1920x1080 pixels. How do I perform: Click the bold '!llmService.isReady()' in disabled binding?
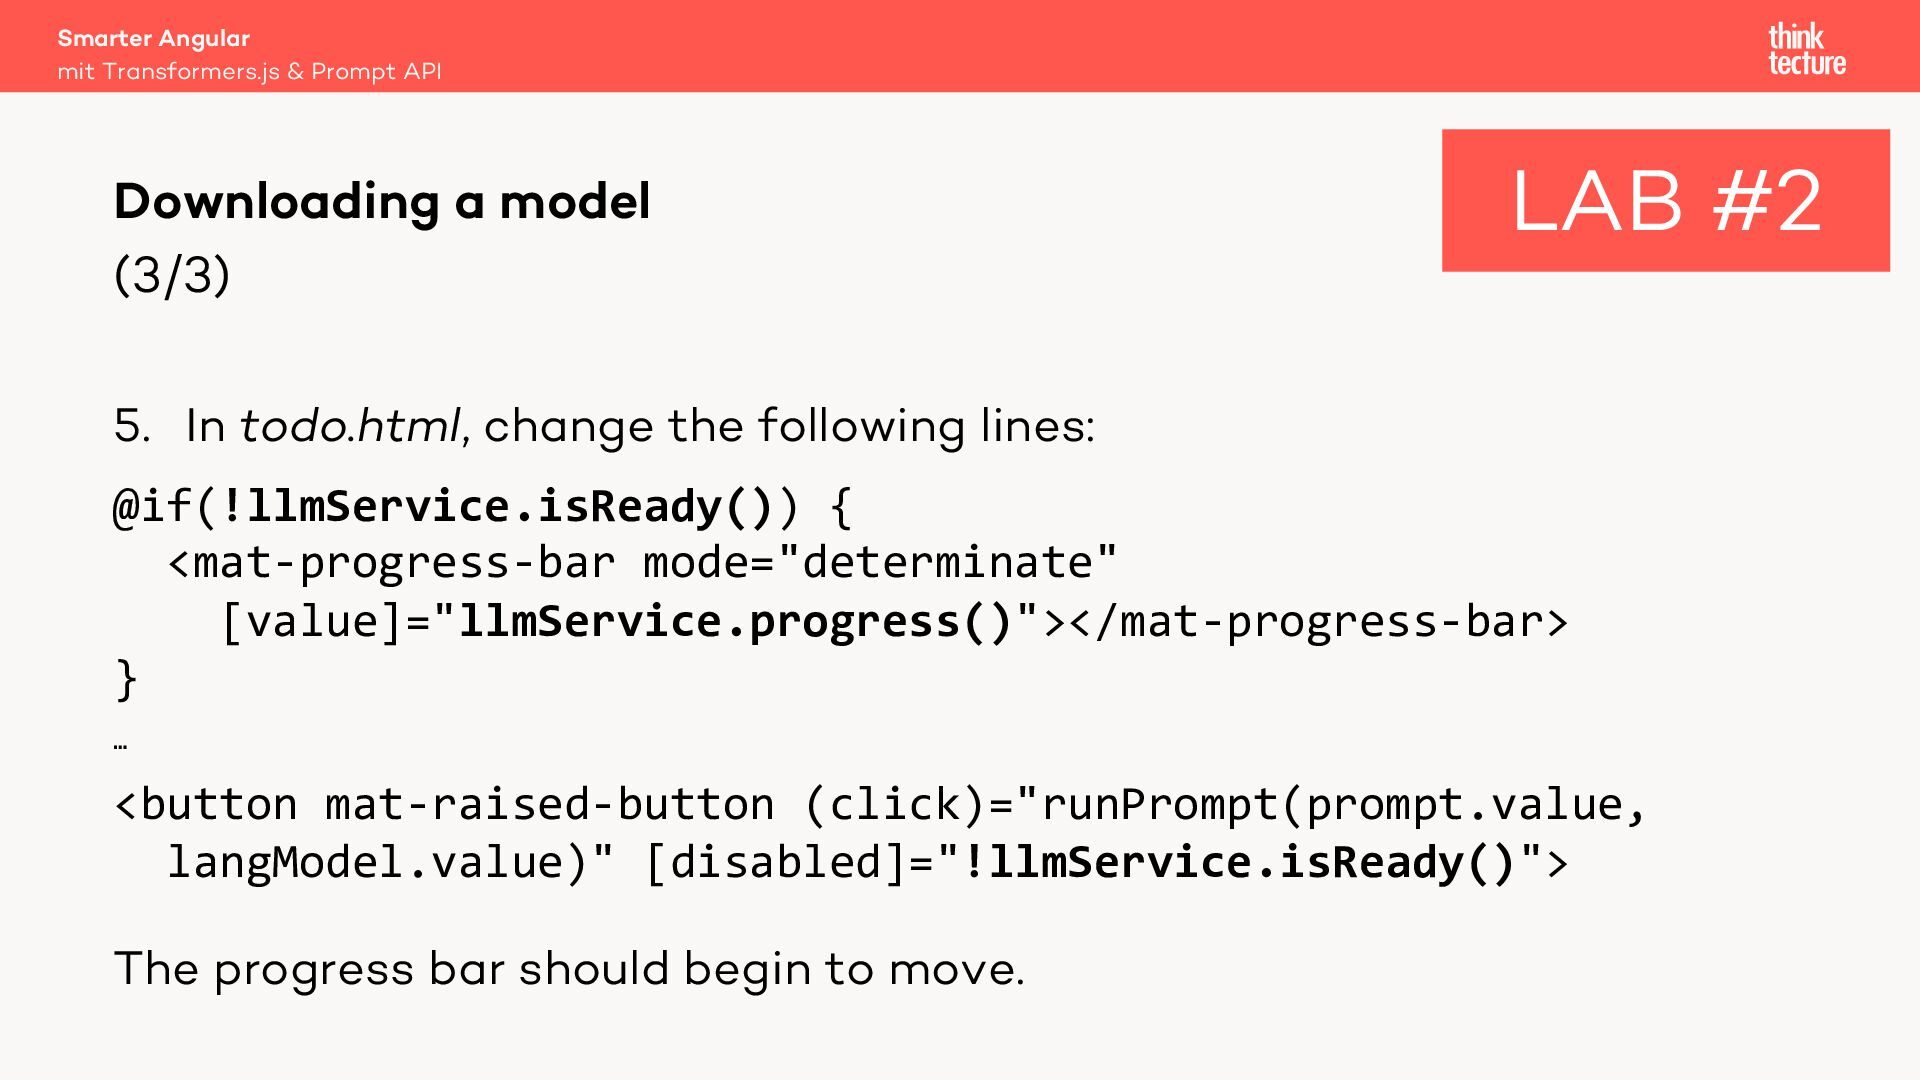click(1238, 863)
